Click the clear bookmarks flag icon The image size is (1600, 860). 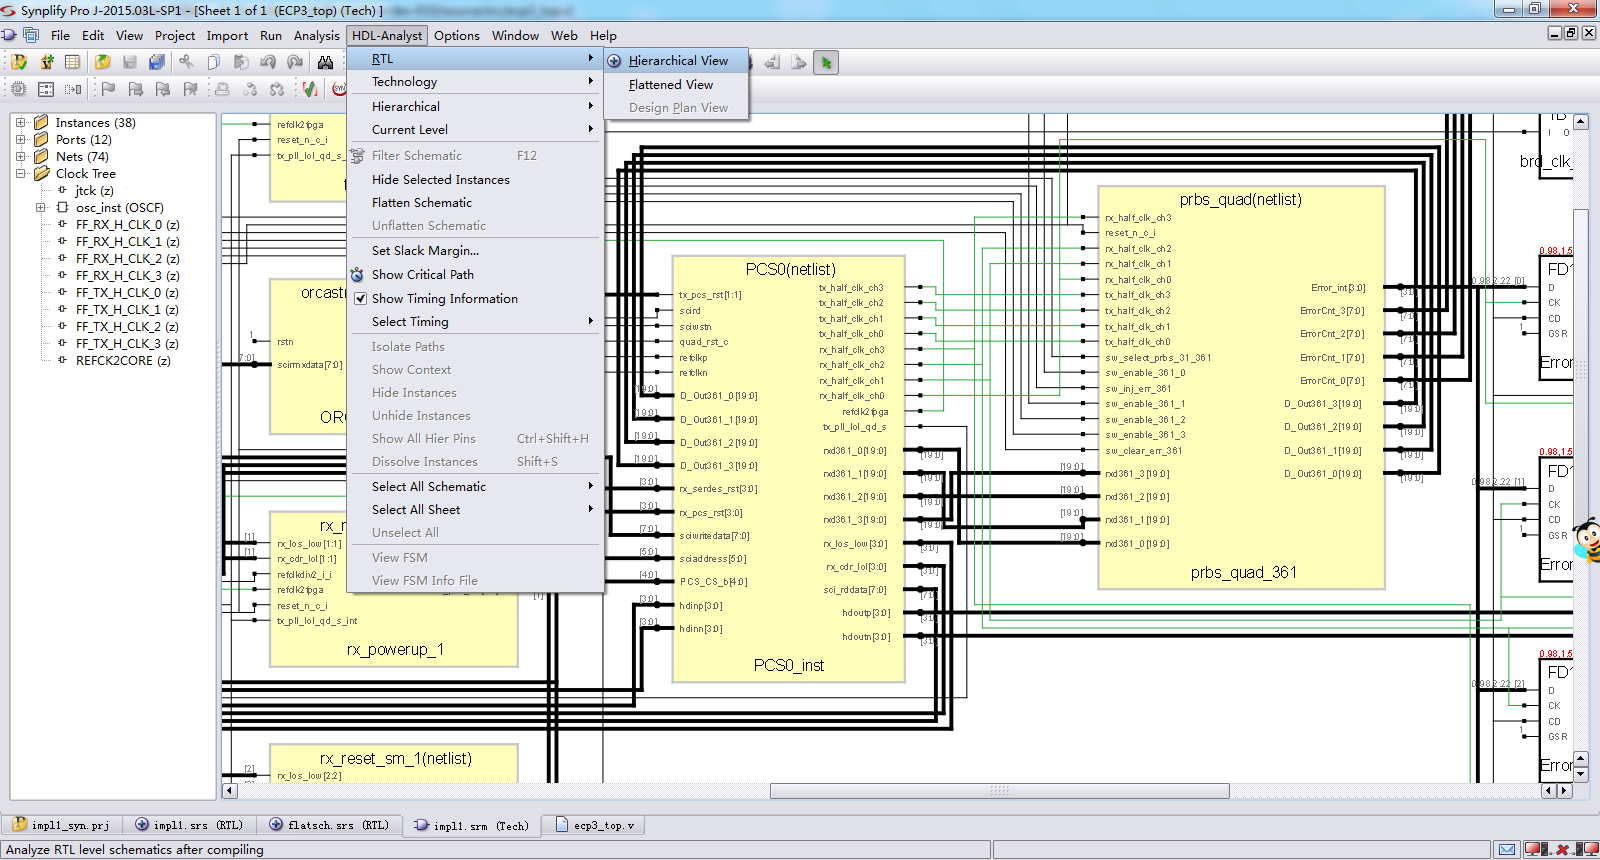pos(190,89)
